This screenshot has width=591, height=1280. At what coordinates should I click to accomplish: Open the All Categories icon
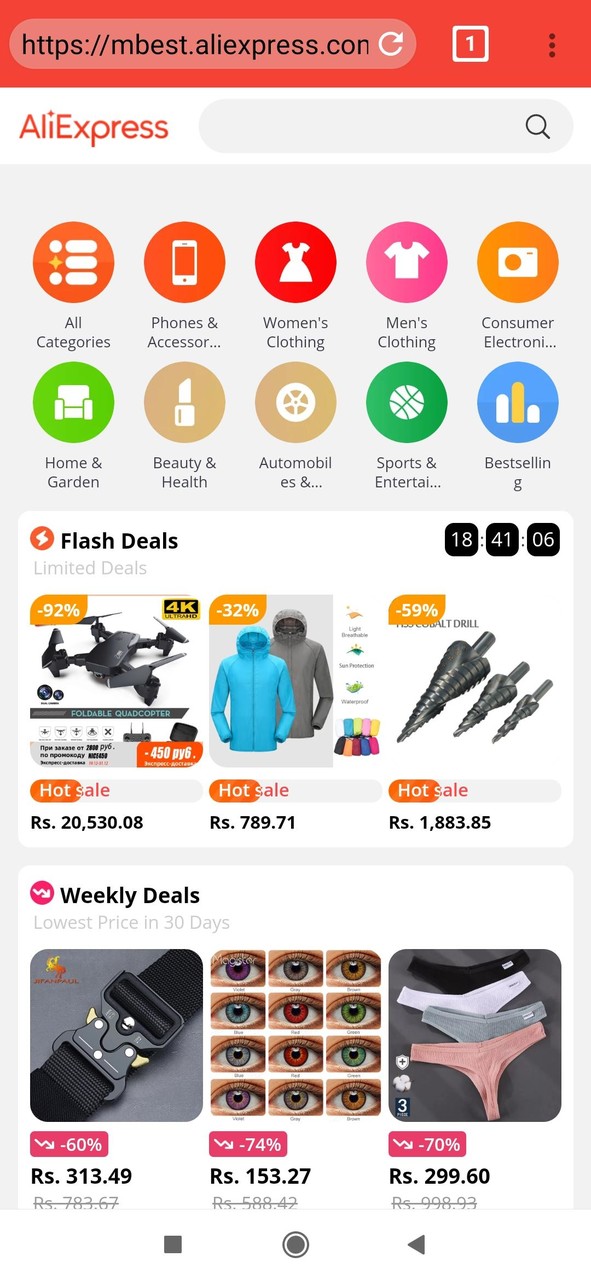pyautogui.click(x=73, y=262)
